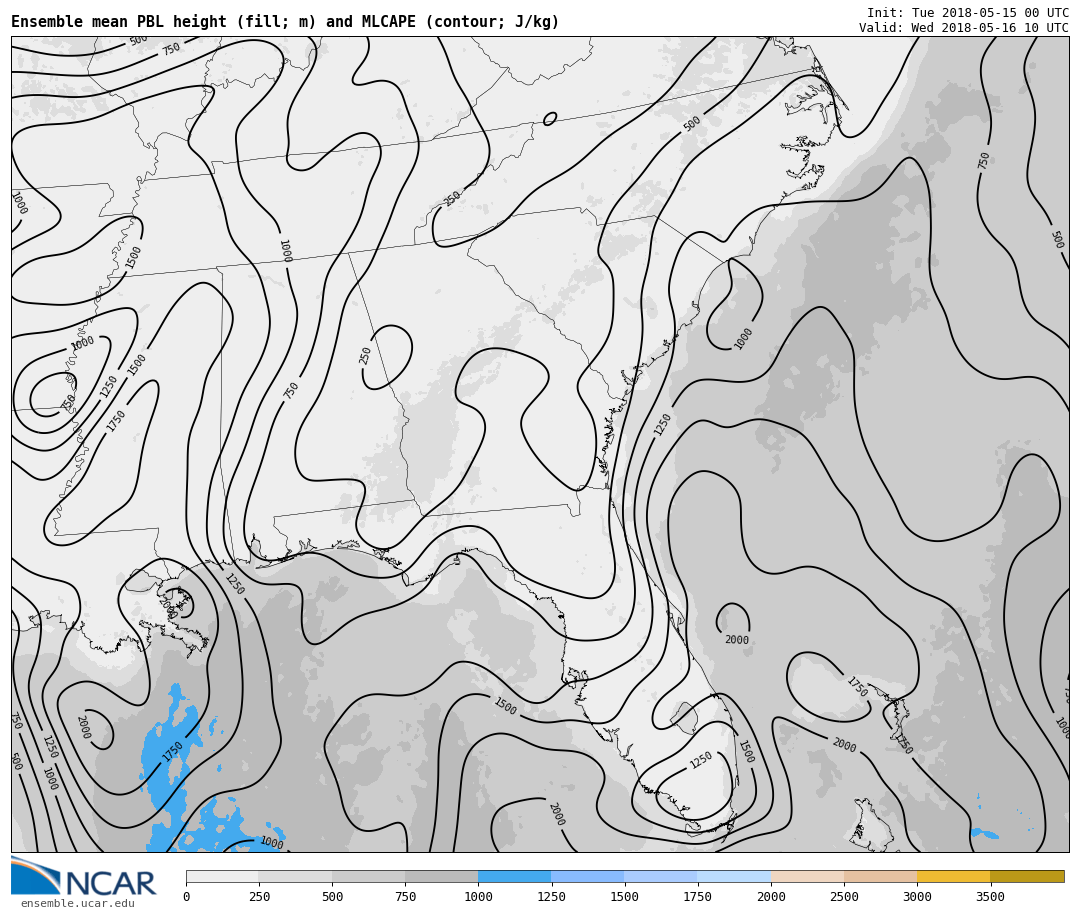
Task: Click the tiny closed contour circle near the map top
Action: tap(550, 119)
